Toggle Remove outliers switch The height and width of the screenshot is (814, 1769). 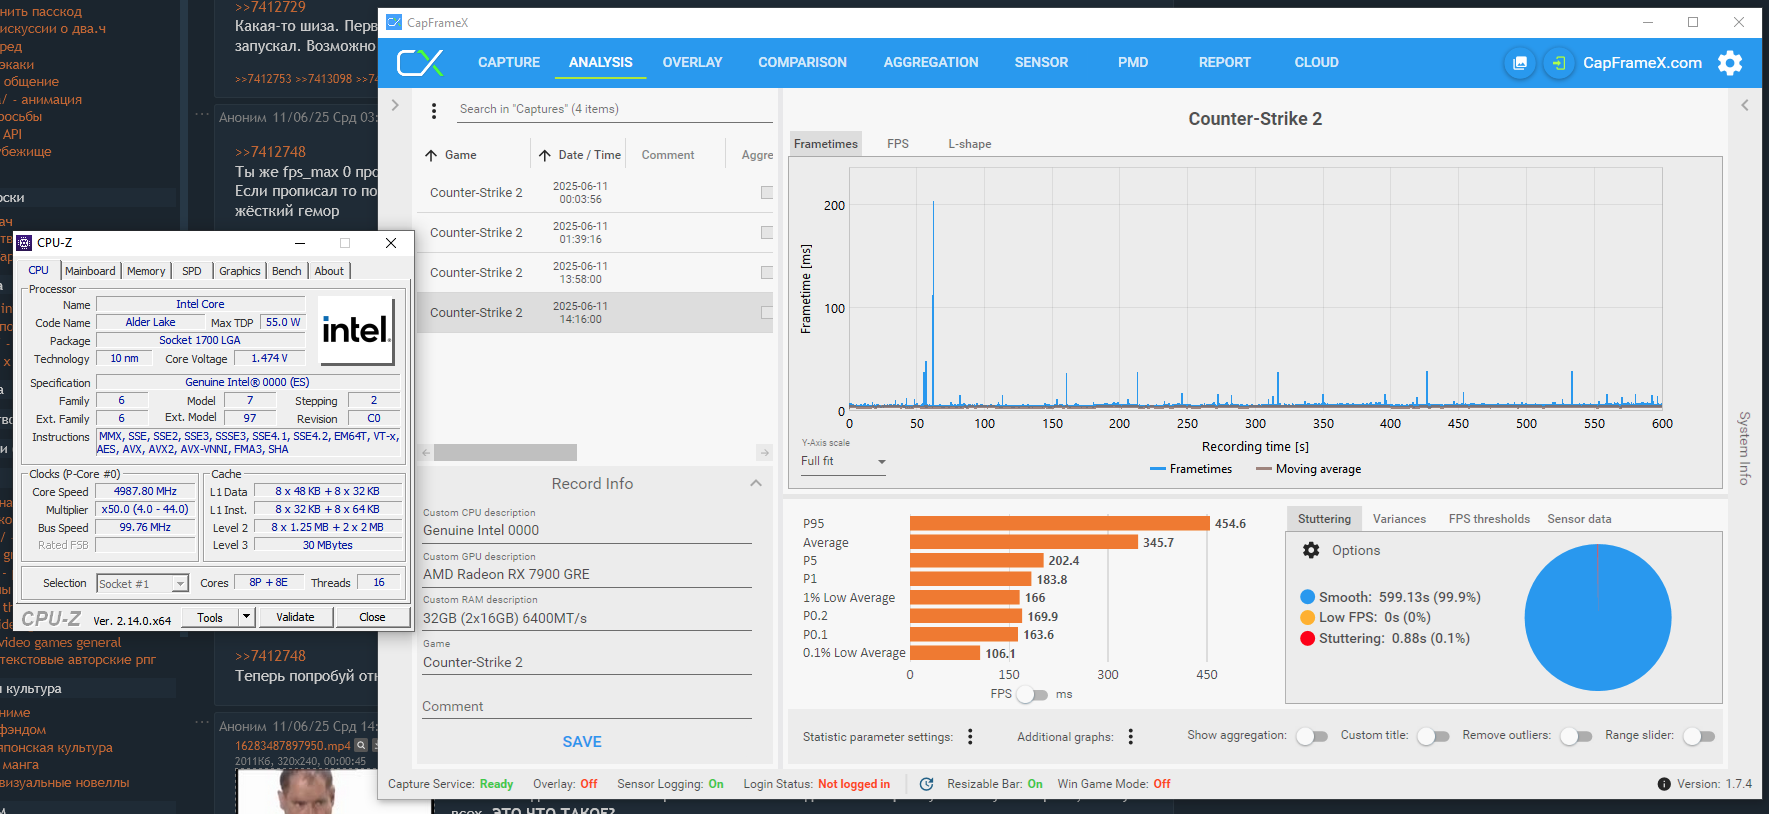pyautogui.click(x=1576, y=736)
